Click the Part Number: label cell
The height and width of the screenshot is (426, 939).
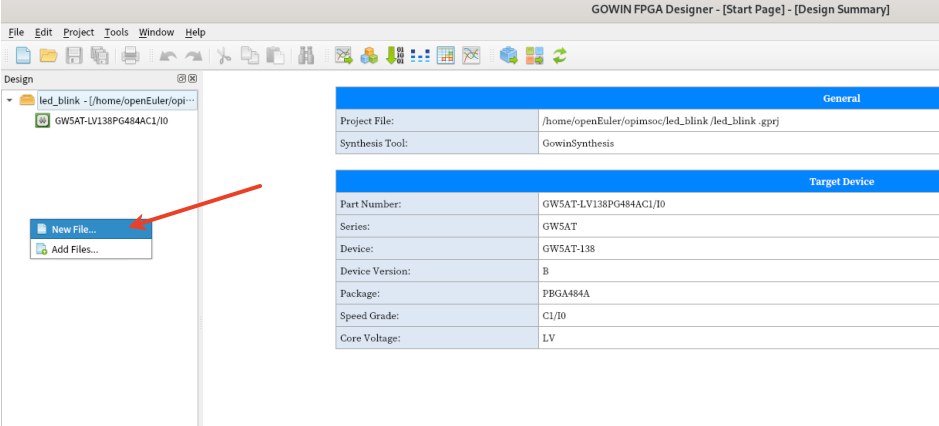pos(437,204)
